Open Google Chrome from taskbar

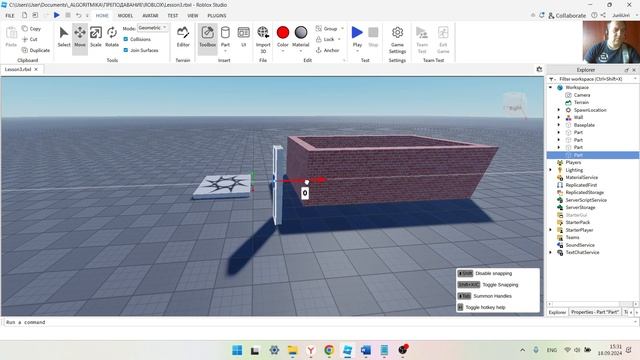click(x=329, y=350)
